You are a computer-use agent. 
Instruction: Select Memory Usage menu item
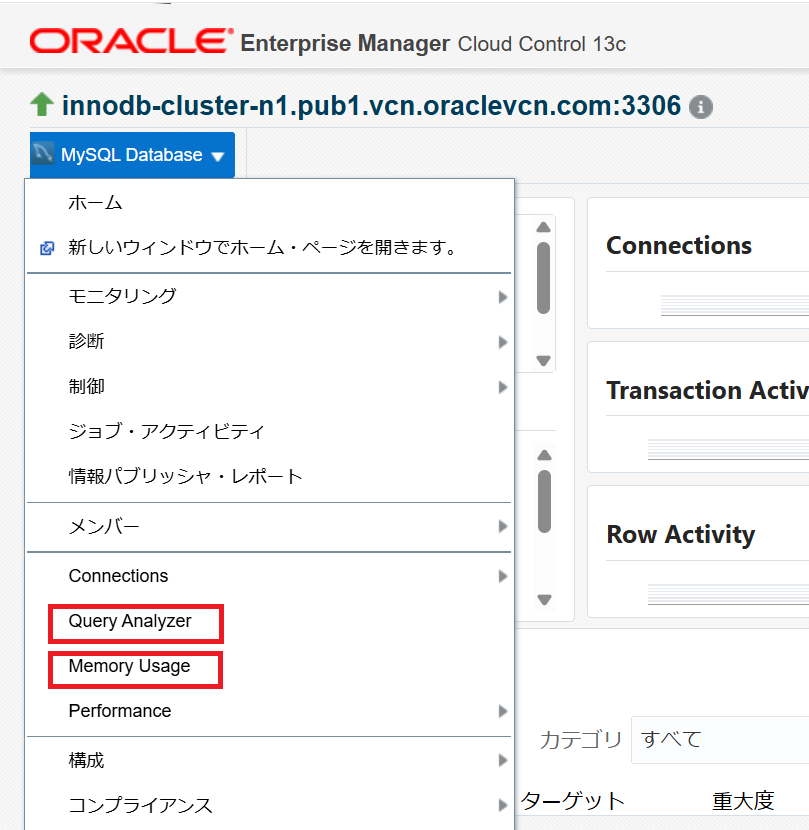130,666
